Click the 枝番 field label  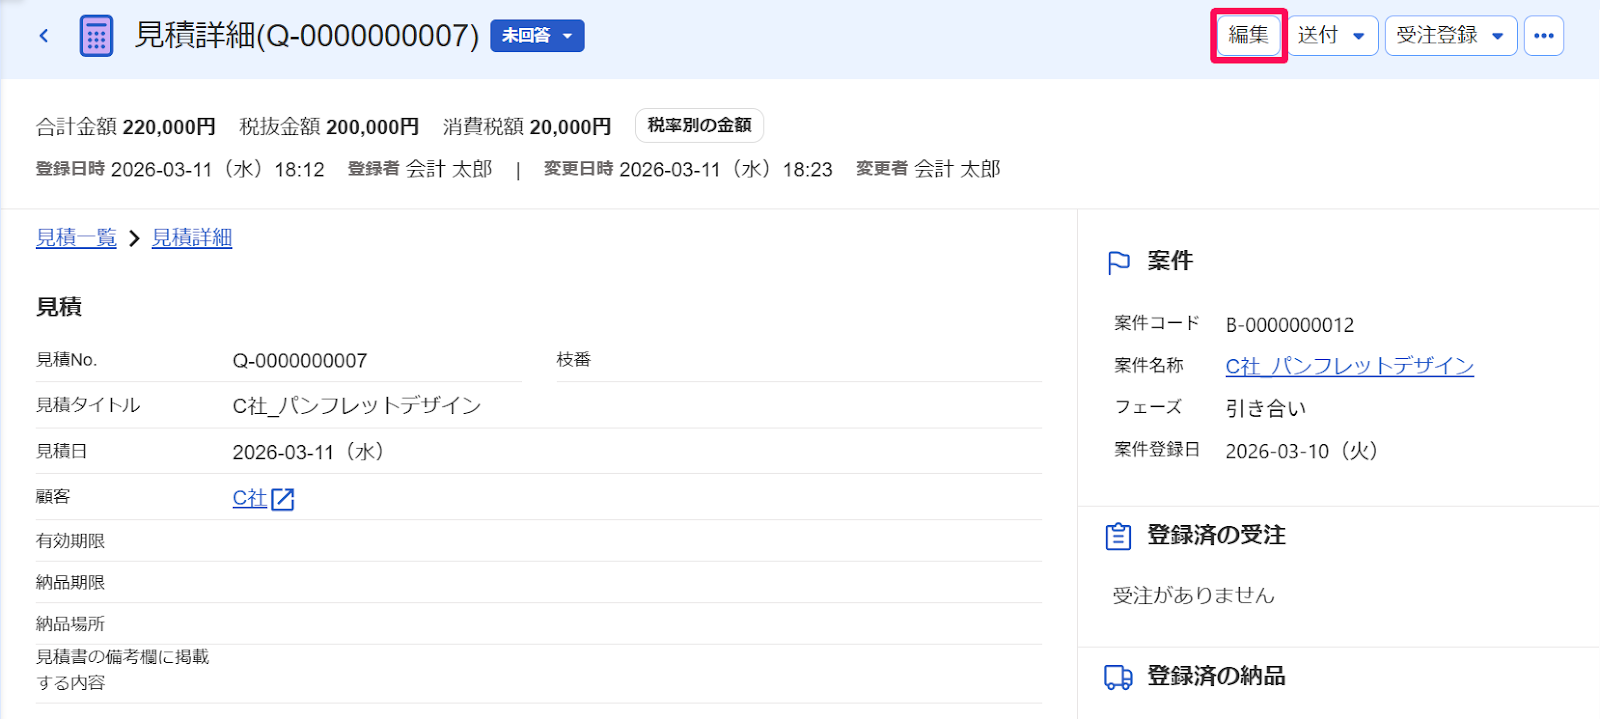coord(574,359)
